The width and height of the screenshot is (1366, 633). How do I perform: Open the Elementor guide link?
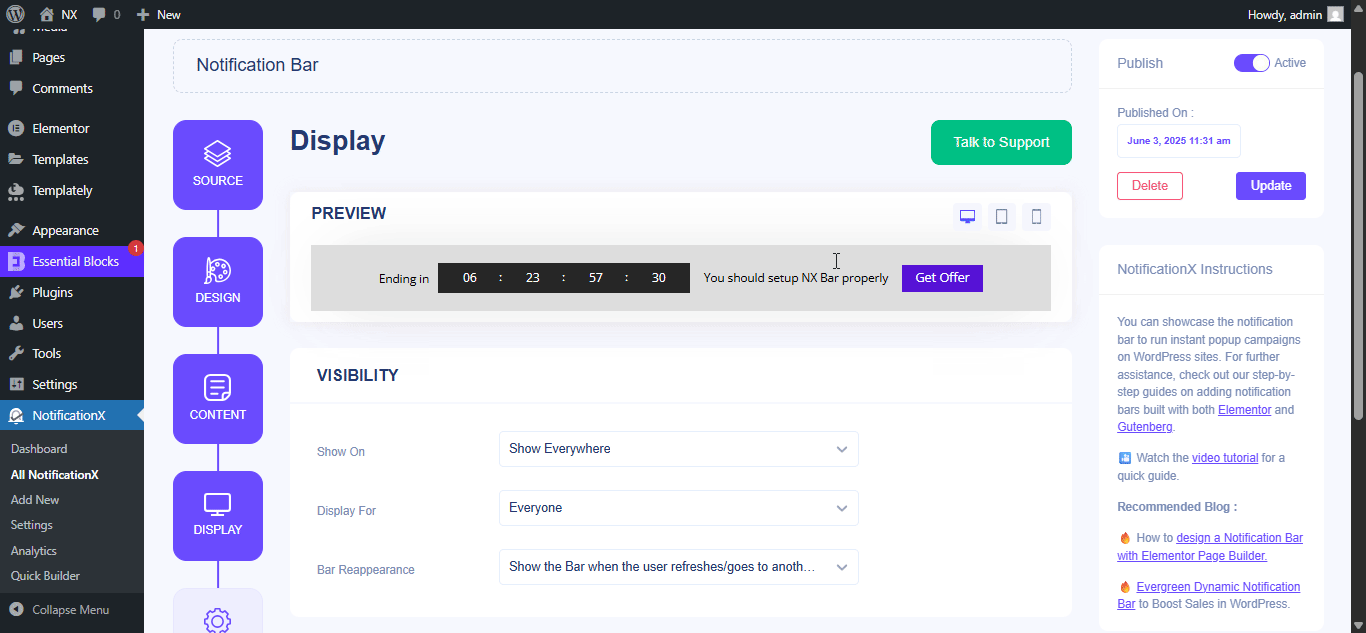[1245, 410]
